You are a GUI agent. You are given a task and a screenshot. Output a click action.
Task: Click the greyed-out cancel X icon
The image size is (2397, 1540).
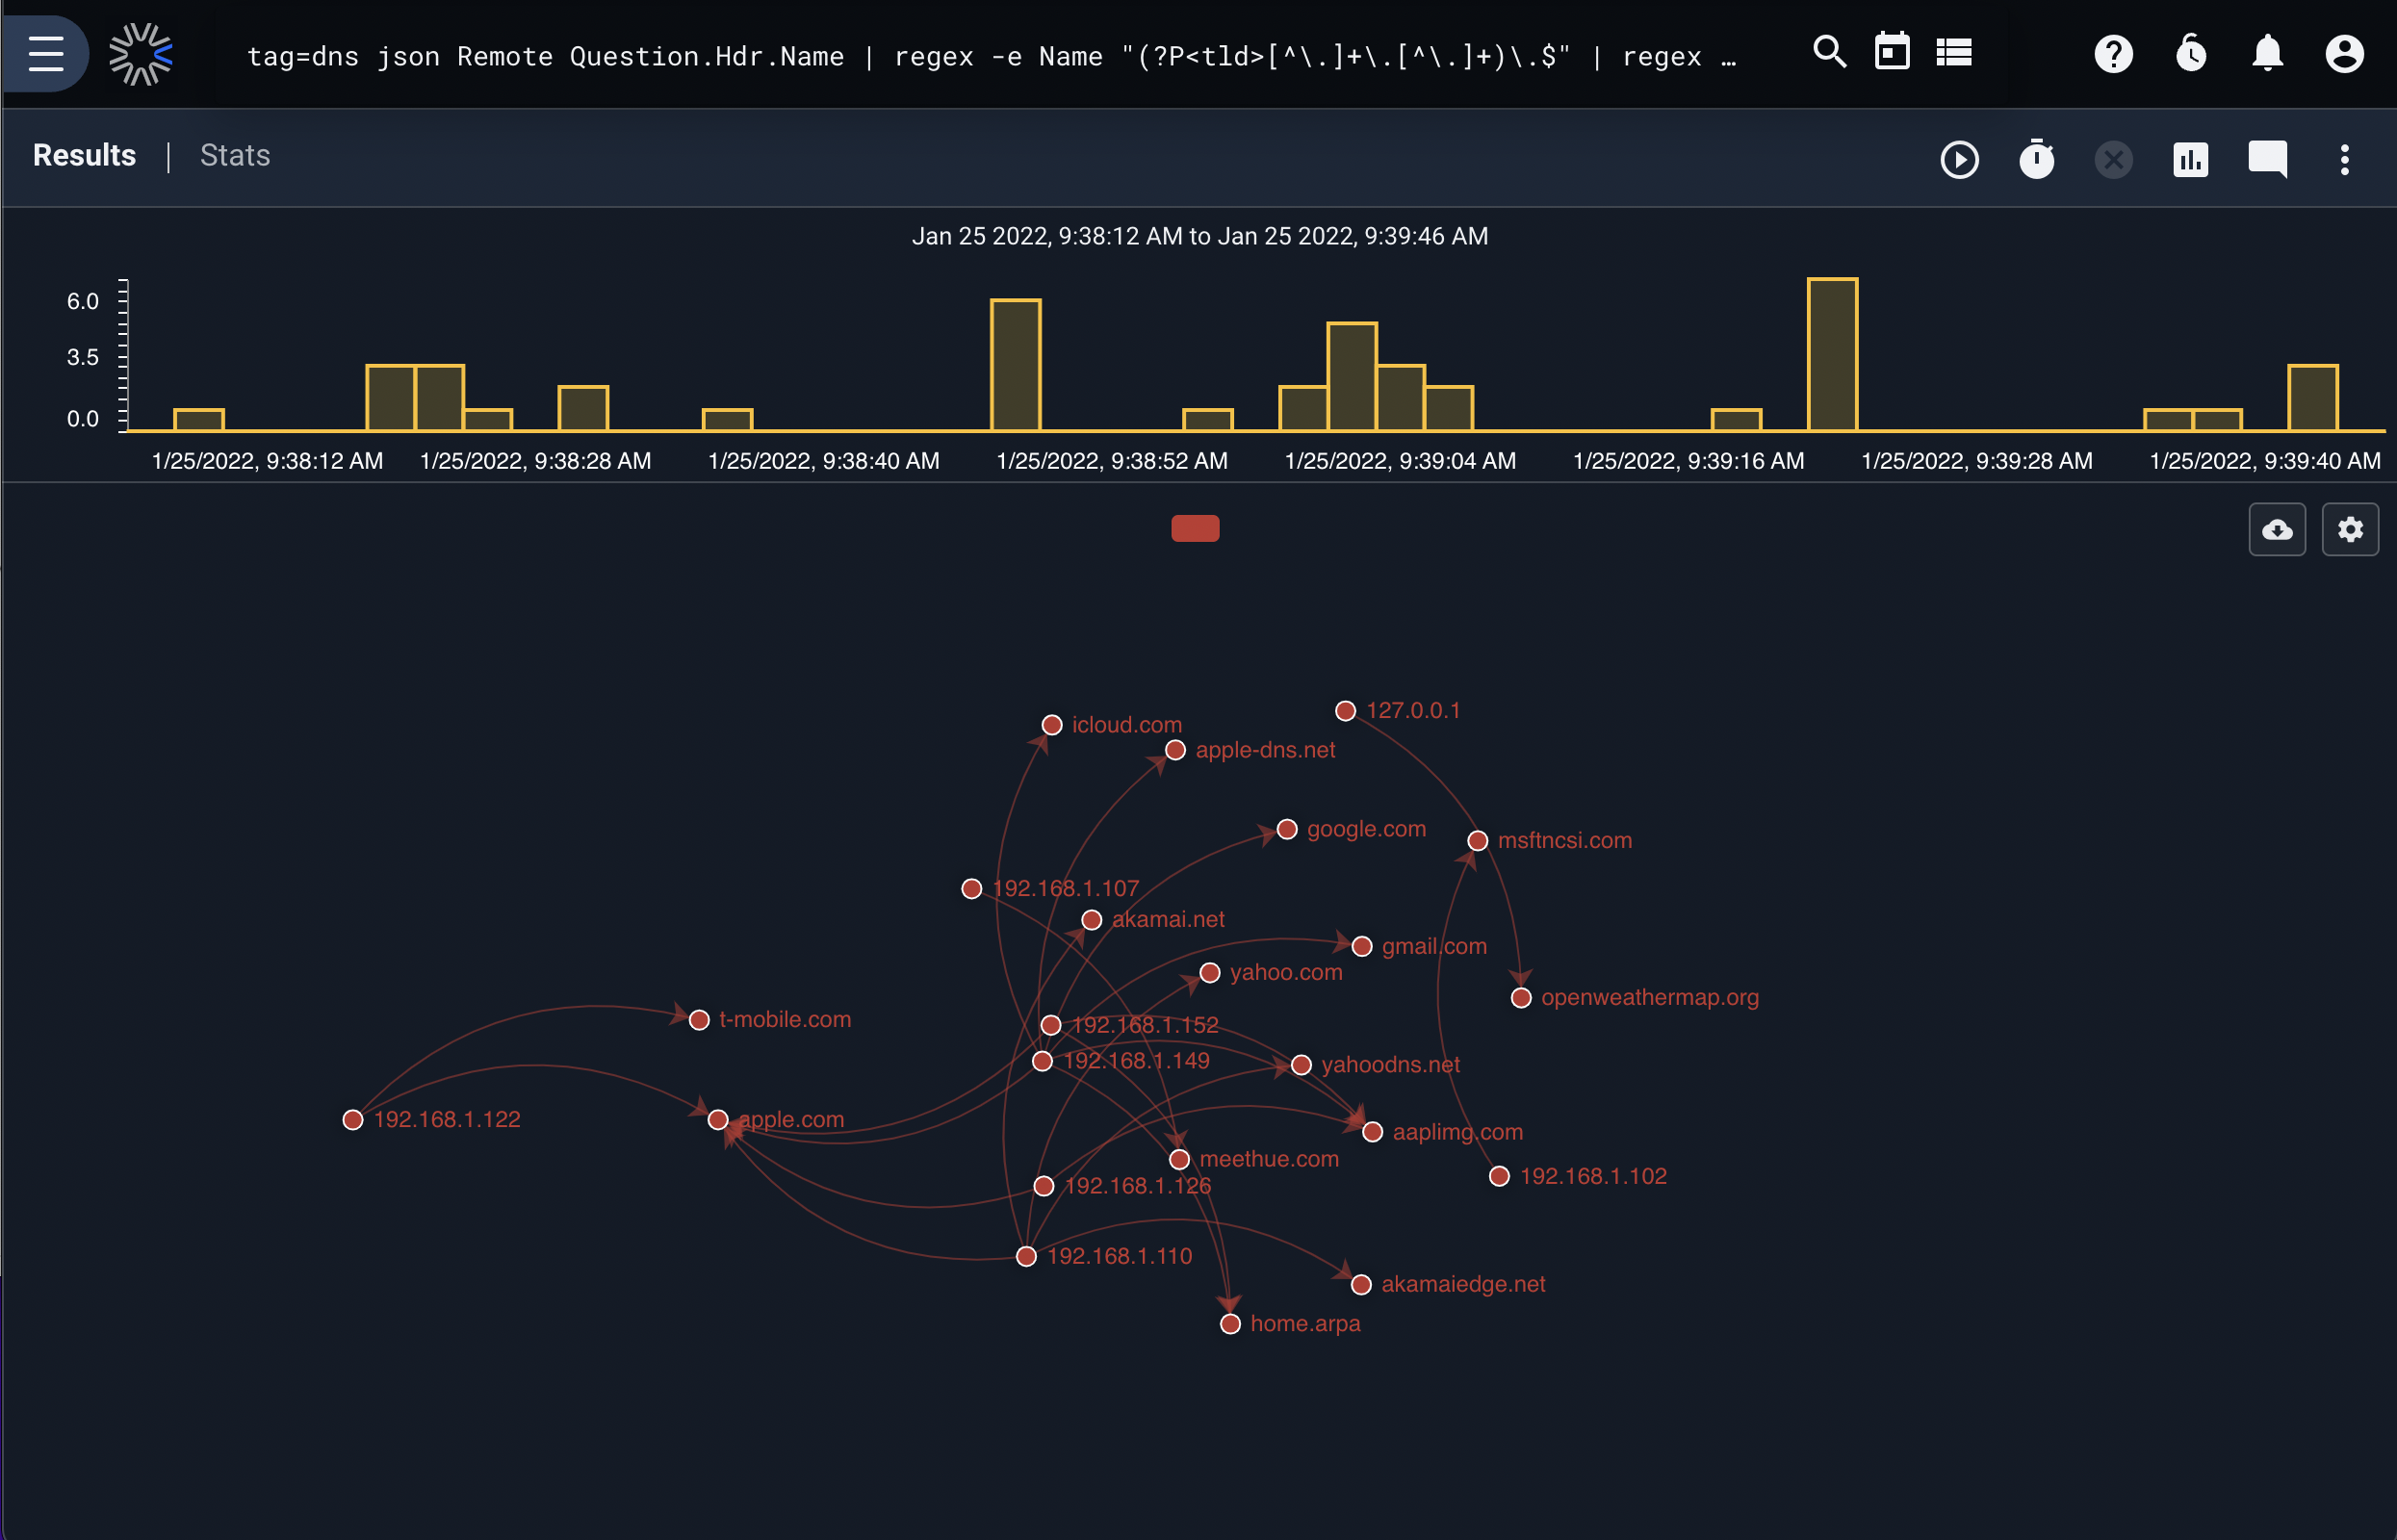coord(2113,160)
